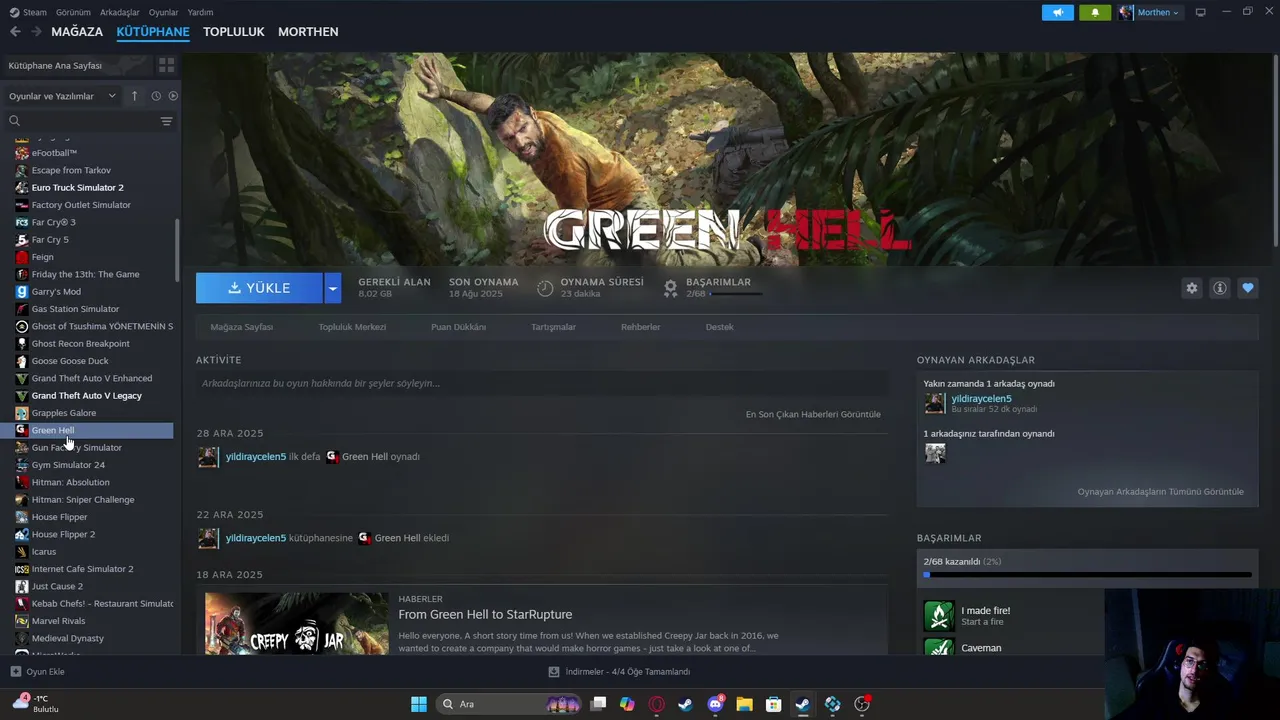Click the blue announcements megaphone button
The height and width of the screenshot is (720, 1280).
coord(1058,12)
